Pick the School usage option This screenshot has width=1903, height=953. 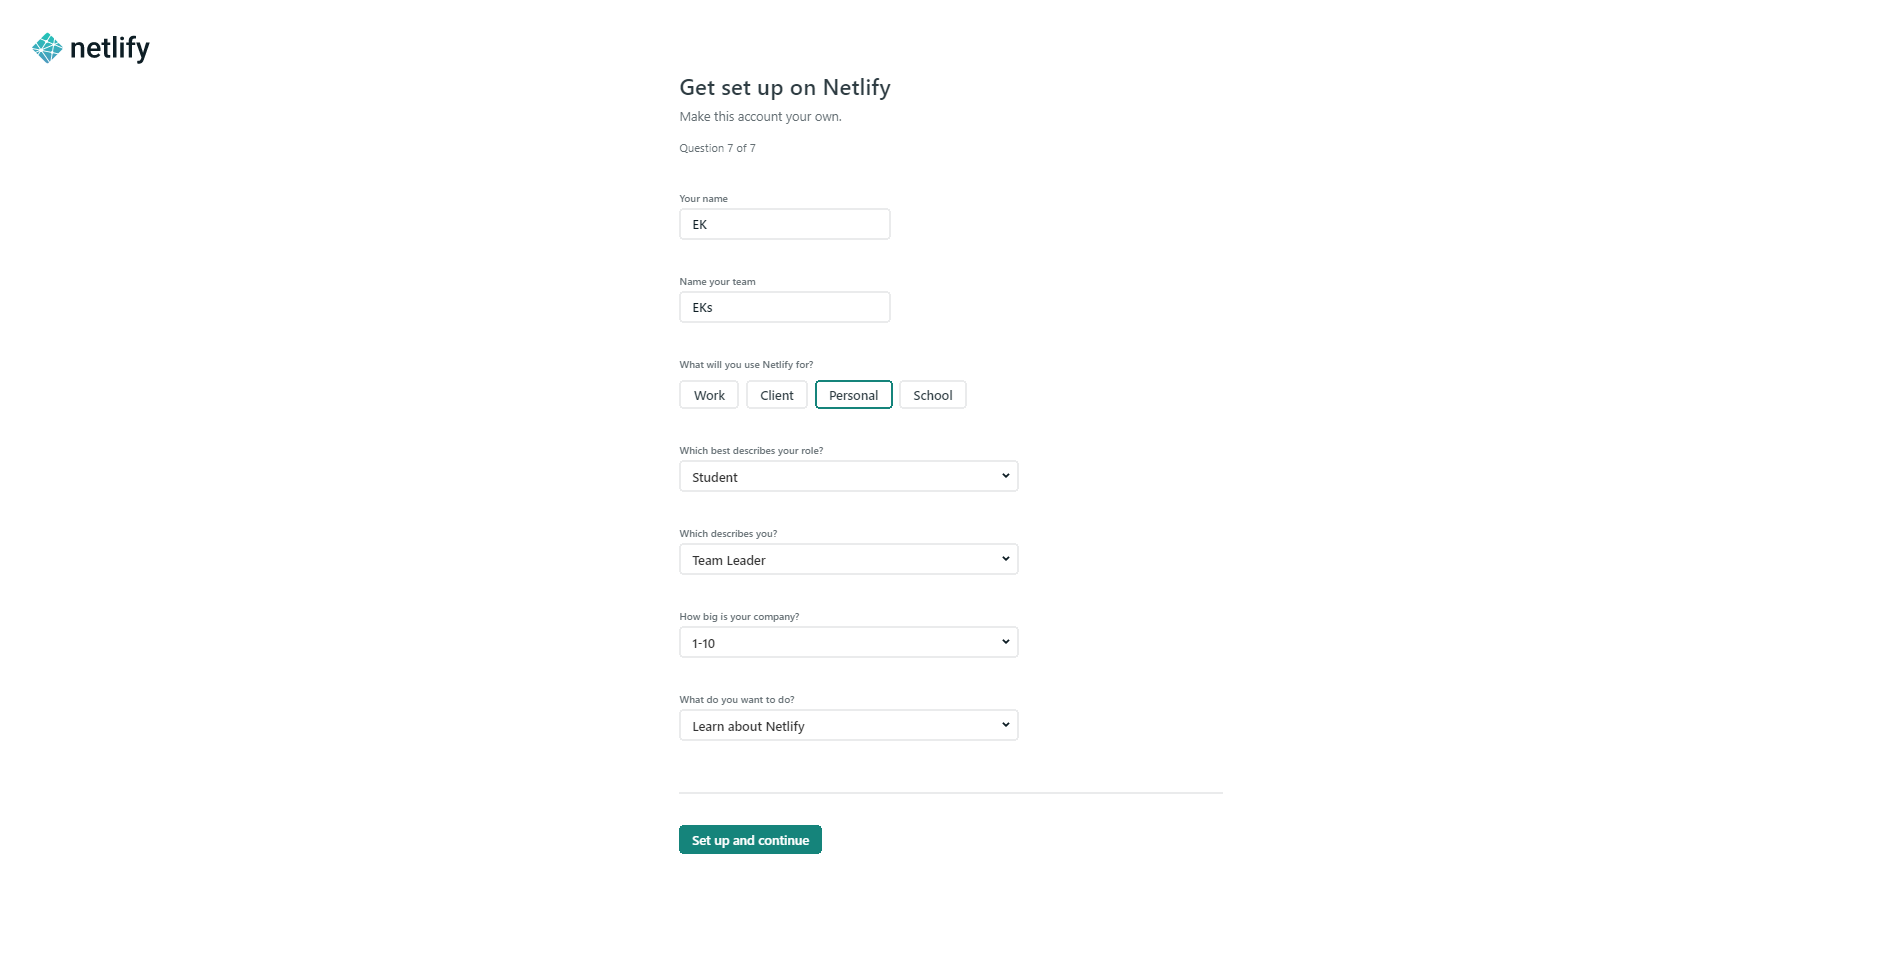[x=932, y=395]
